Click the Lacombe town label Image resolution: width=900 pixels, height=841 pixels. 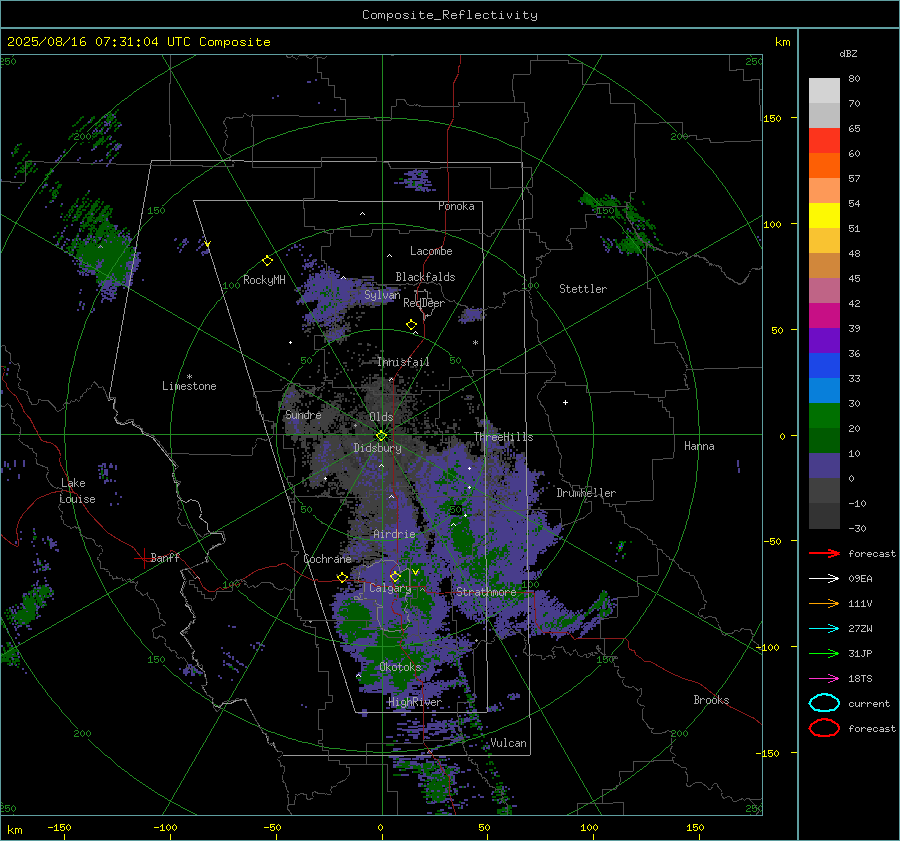pyautogui.click(x=431, y=251)
